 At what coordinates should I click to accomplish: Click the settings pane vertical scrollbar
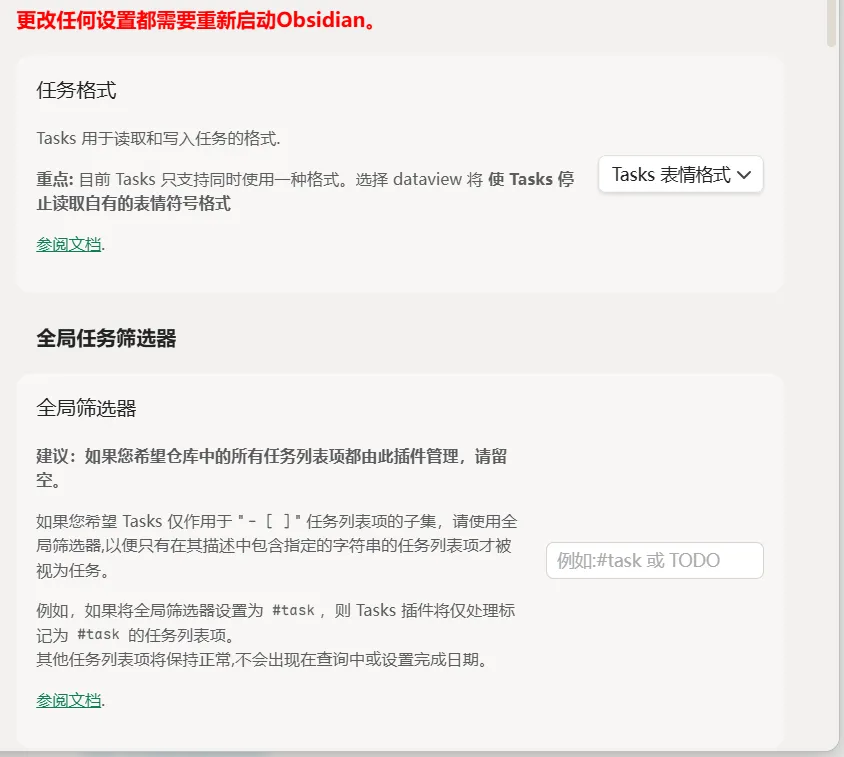click(x=831, y=22)
